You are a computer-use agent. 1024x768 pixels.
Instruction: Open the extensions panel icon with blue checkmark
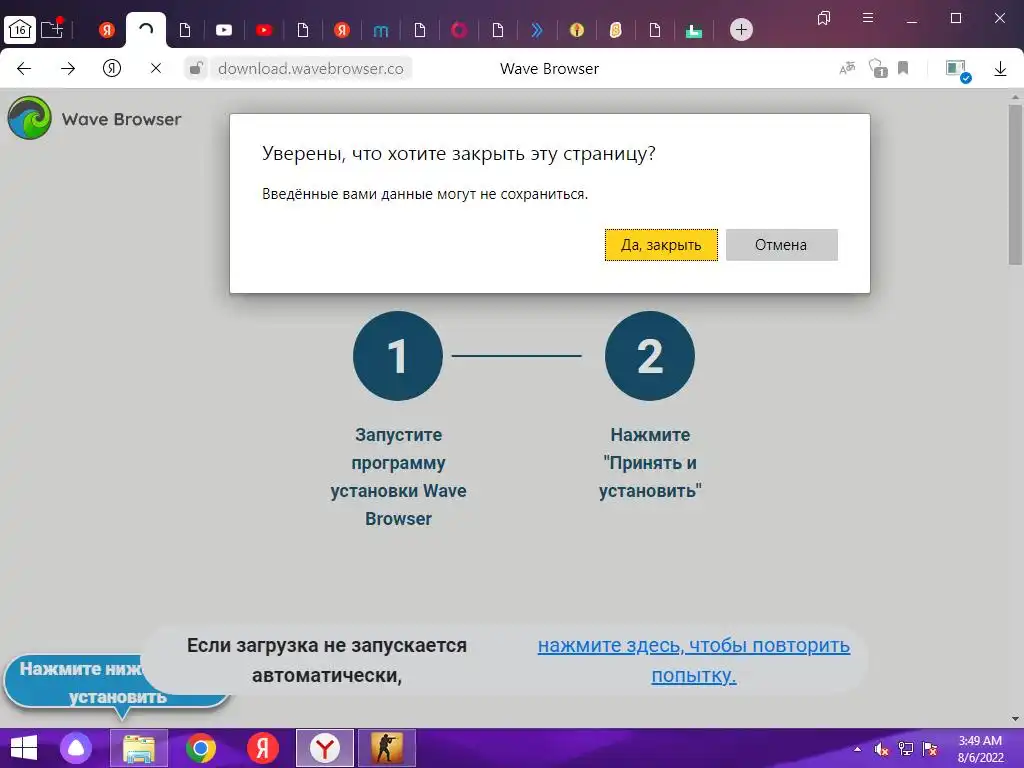(x=957, y=70)
